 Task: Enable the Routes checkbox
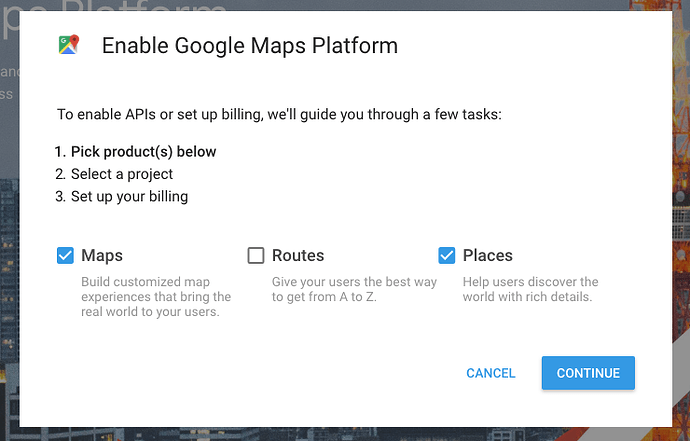[x=256, y=255]
